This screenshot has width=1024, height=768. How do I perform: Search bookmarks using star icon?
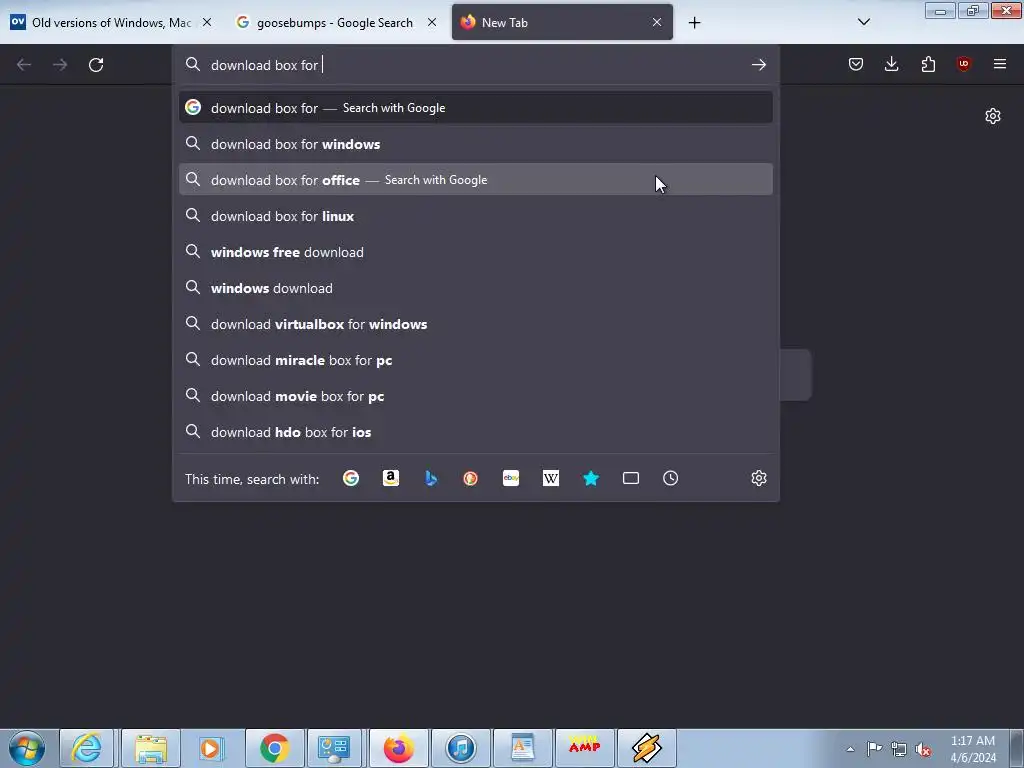point(590,478)
